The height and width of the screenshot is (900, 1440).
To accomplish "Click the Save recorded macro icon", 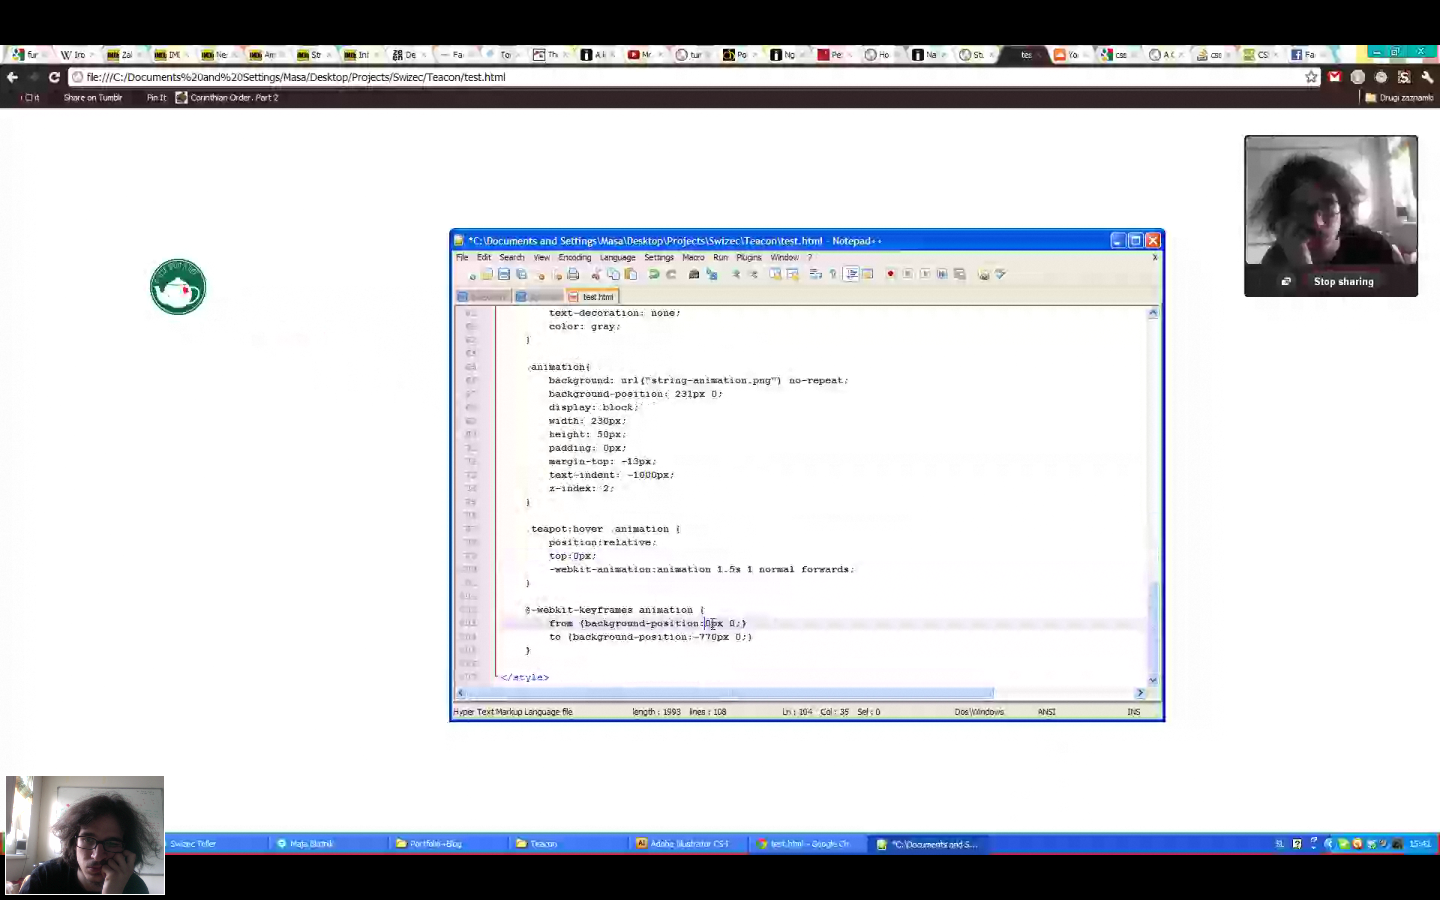I will point(959,274).
